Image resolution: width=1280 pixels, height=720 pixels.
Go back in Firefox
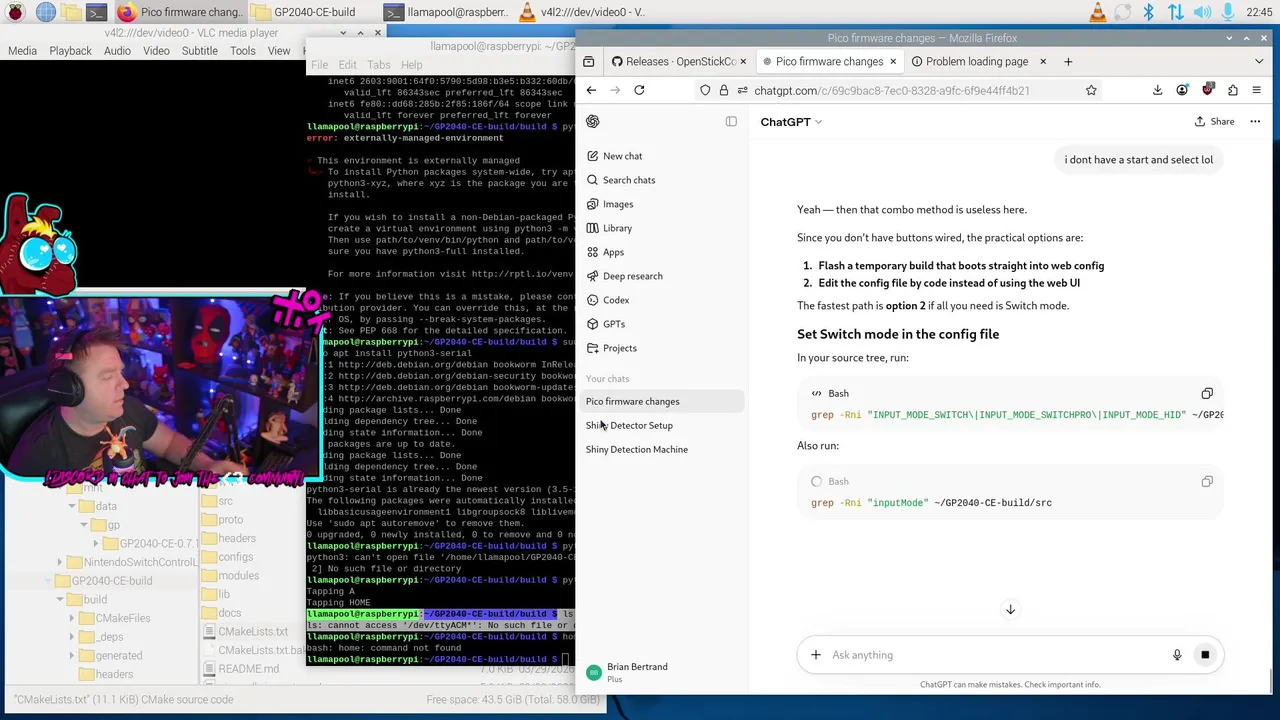coord(591,90)
